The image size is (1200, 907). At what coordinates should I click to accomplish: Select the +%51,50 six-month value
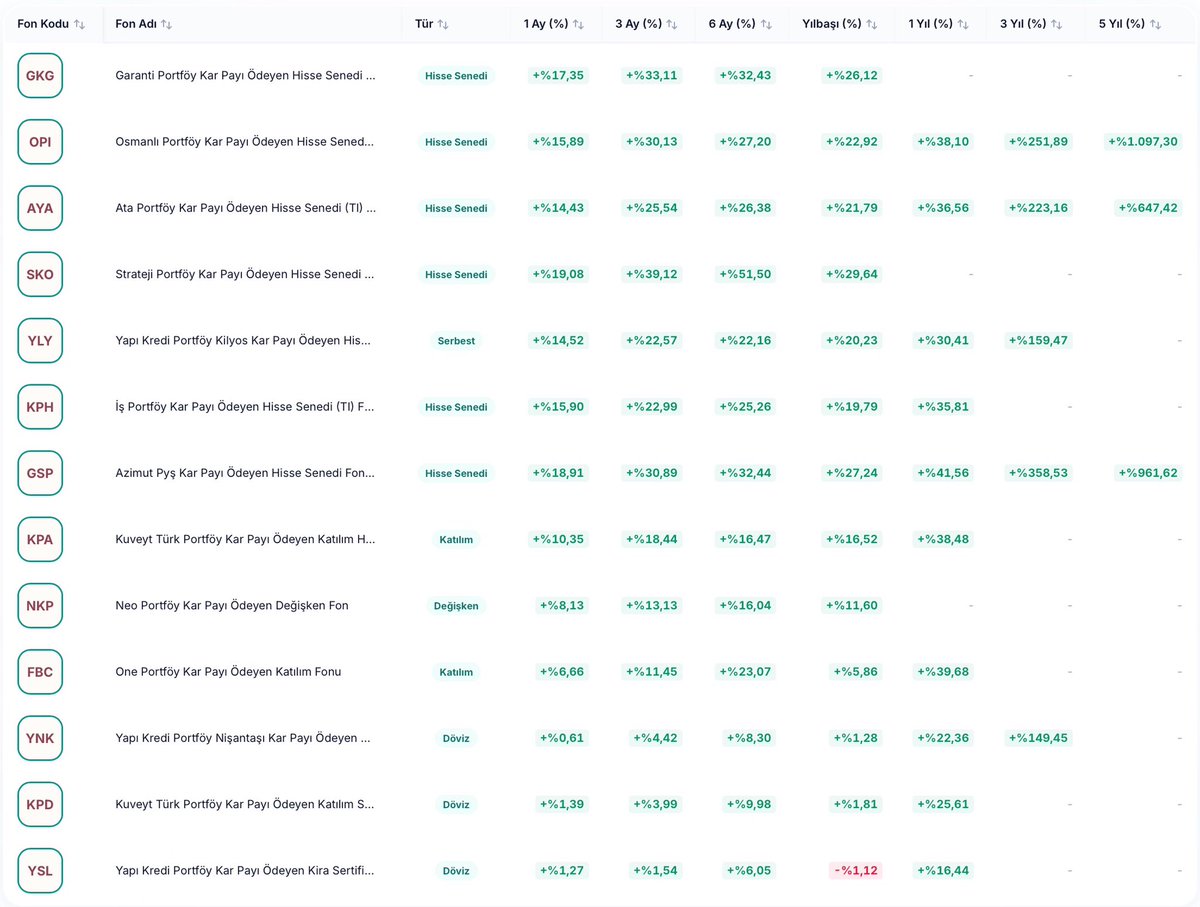[746, 274]
